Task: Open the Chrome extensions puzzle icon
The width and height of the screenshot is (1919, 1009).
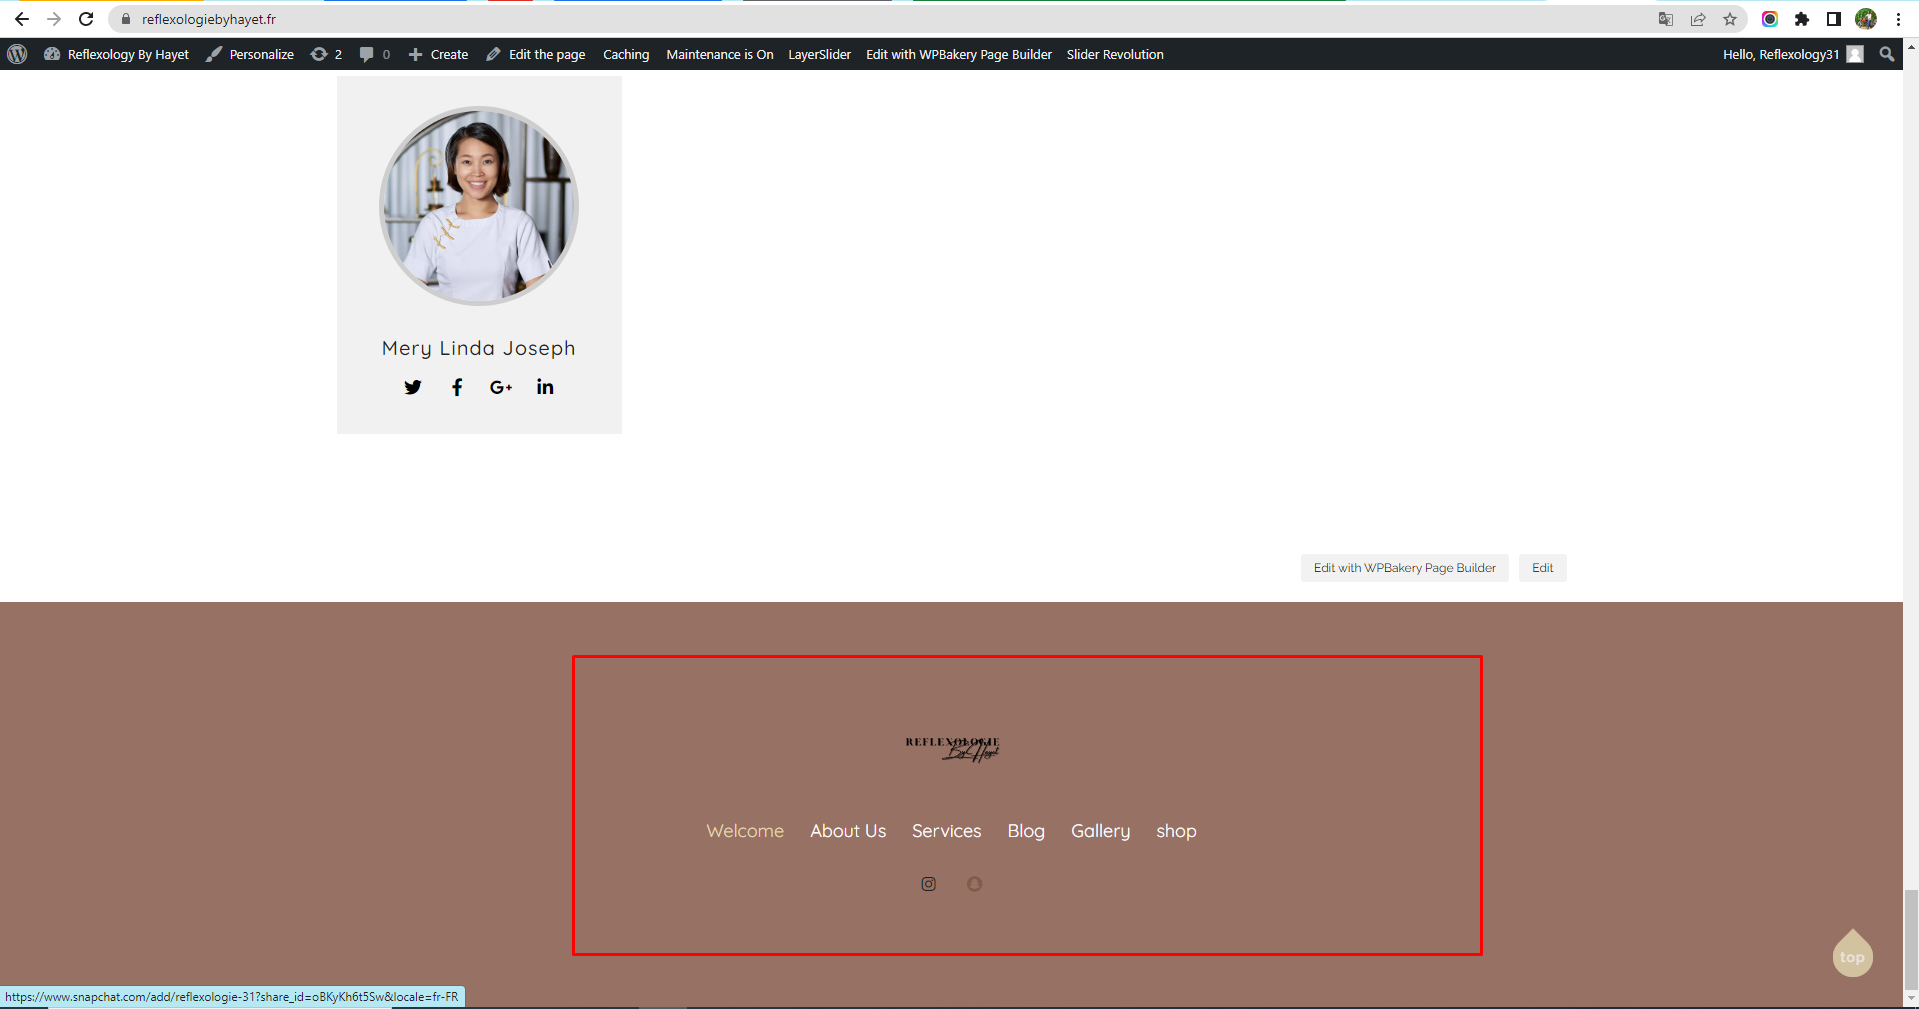Action: [1802, 19]
